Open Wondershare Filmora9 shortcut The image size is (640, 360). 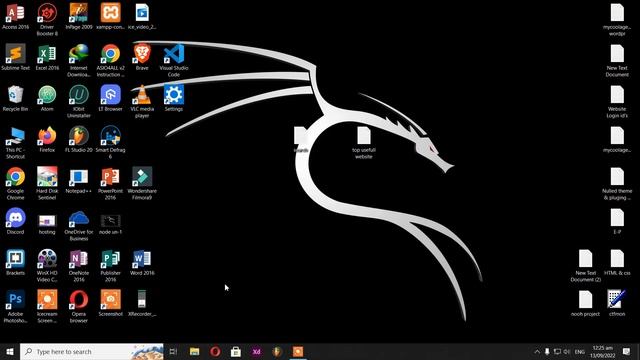click(142, 183)
